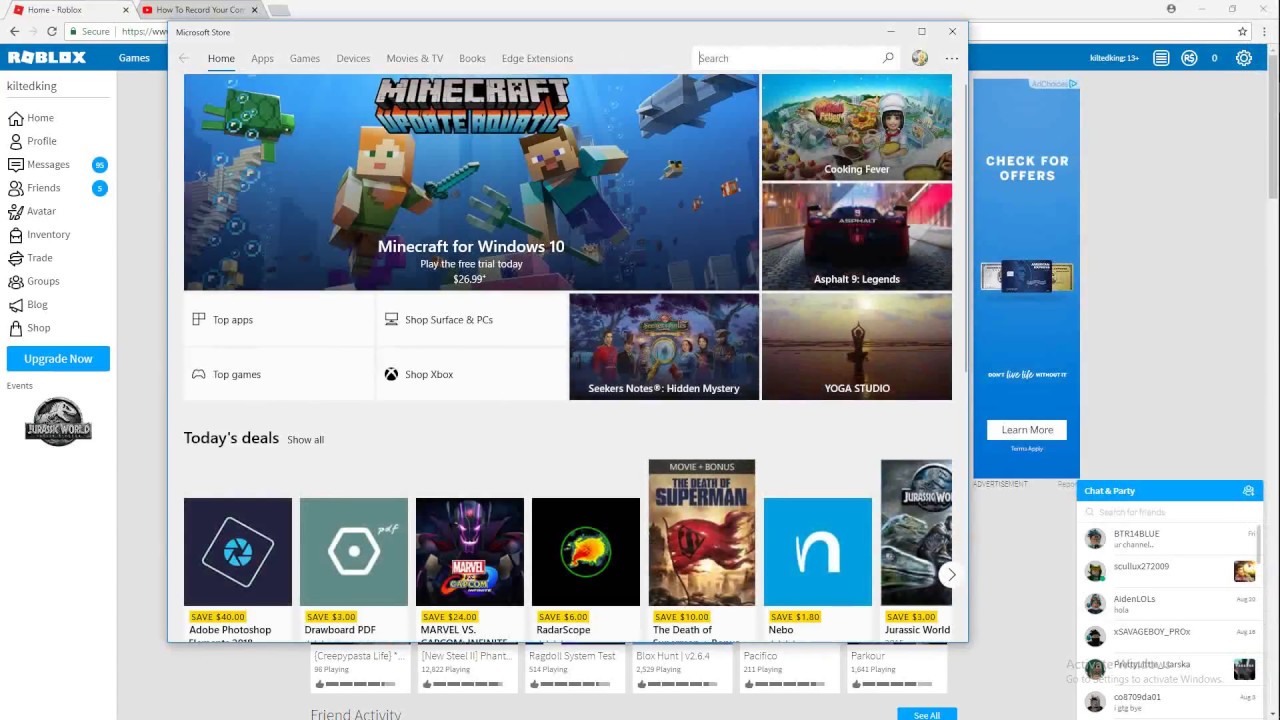Screen dimensions: 1280x720
Task: Open the Minecraft for Windows 10 banner
Action: point(471,182)
